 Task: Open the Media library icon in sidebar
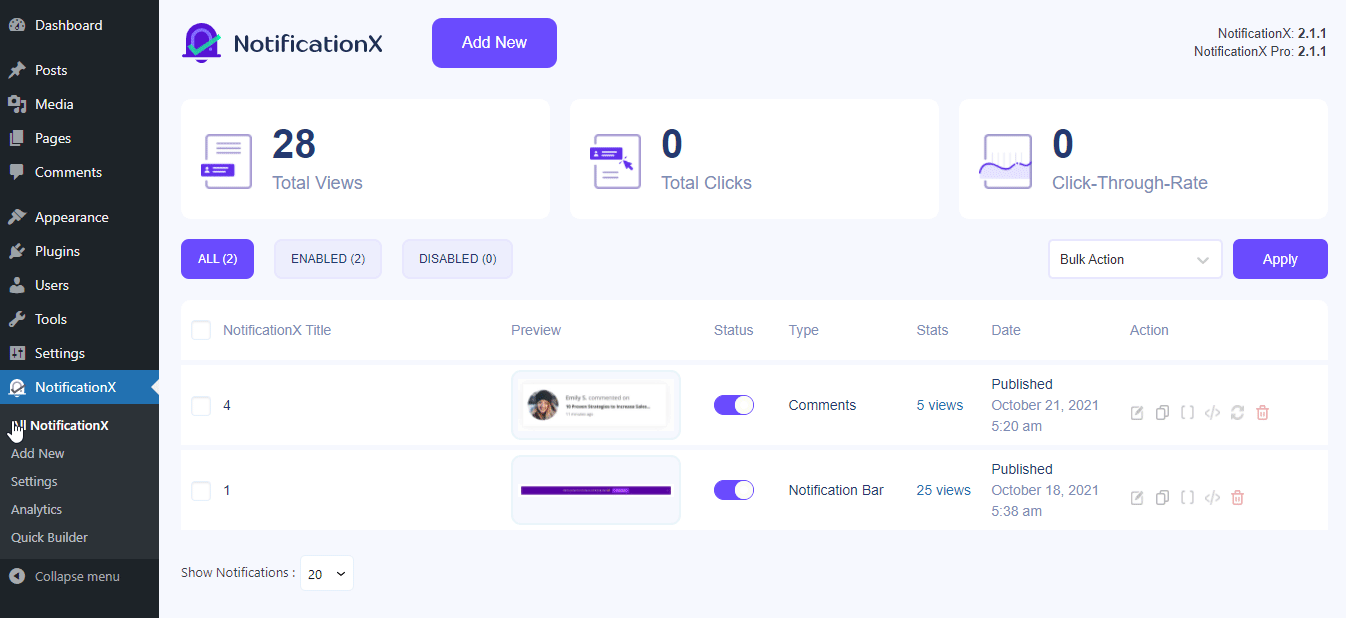pyautogui.click(x=17, y=104)
